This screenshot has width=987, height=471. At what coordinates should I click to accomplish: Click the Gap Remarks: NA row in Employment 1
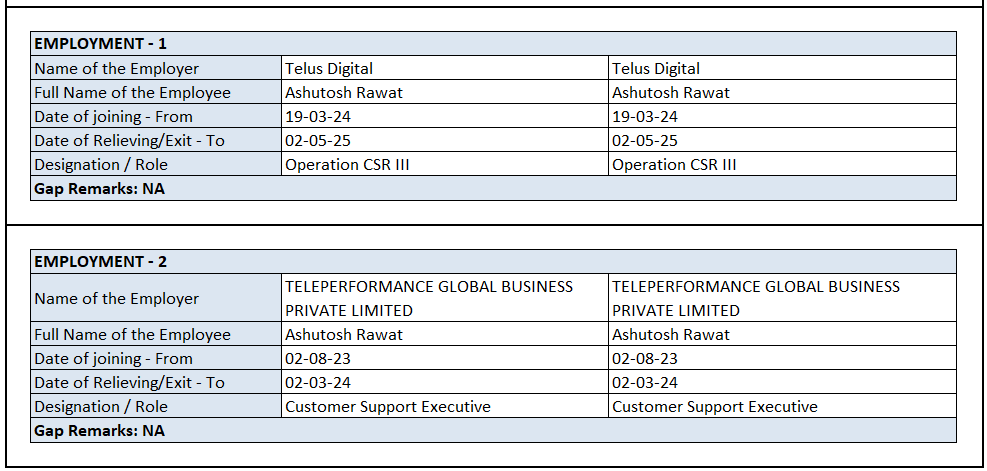(100, 189)
